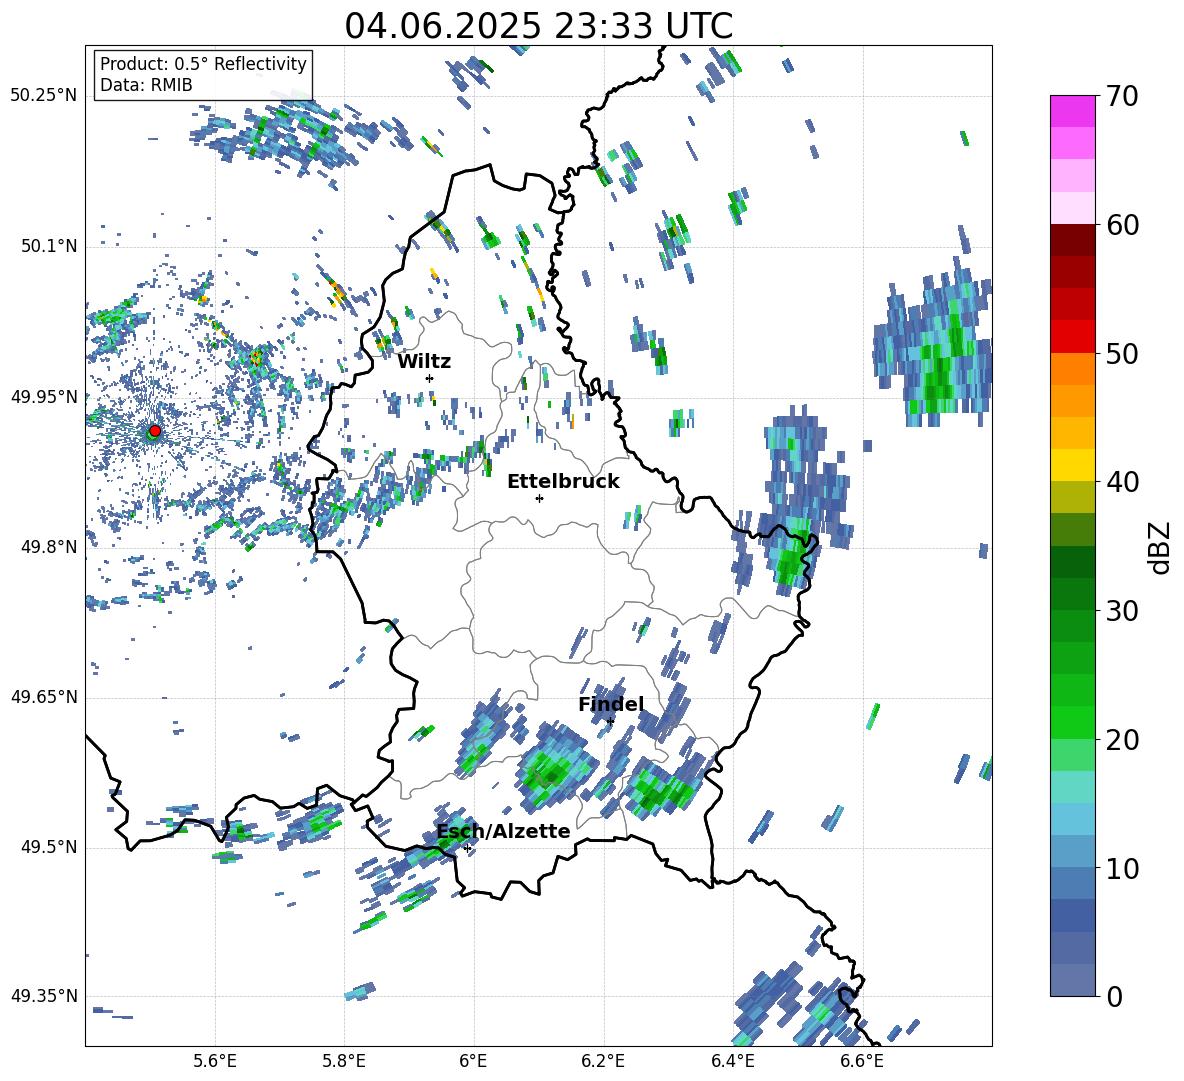Click the Esch/Alzette station cross marker
This screenshot has height=1081, width=1184.
coord(467,848)
